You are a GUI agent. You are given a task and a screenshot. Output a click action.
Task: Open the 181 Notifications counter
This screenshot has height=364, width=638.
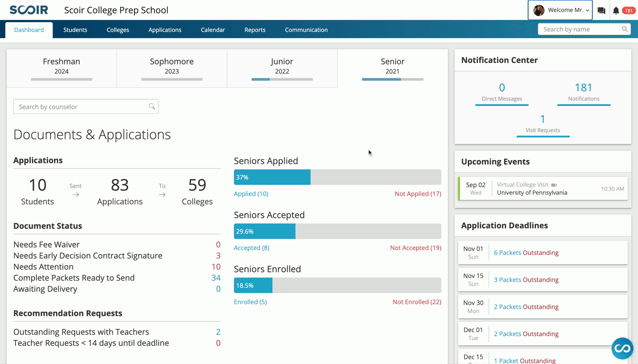click(x=583, y=93)
